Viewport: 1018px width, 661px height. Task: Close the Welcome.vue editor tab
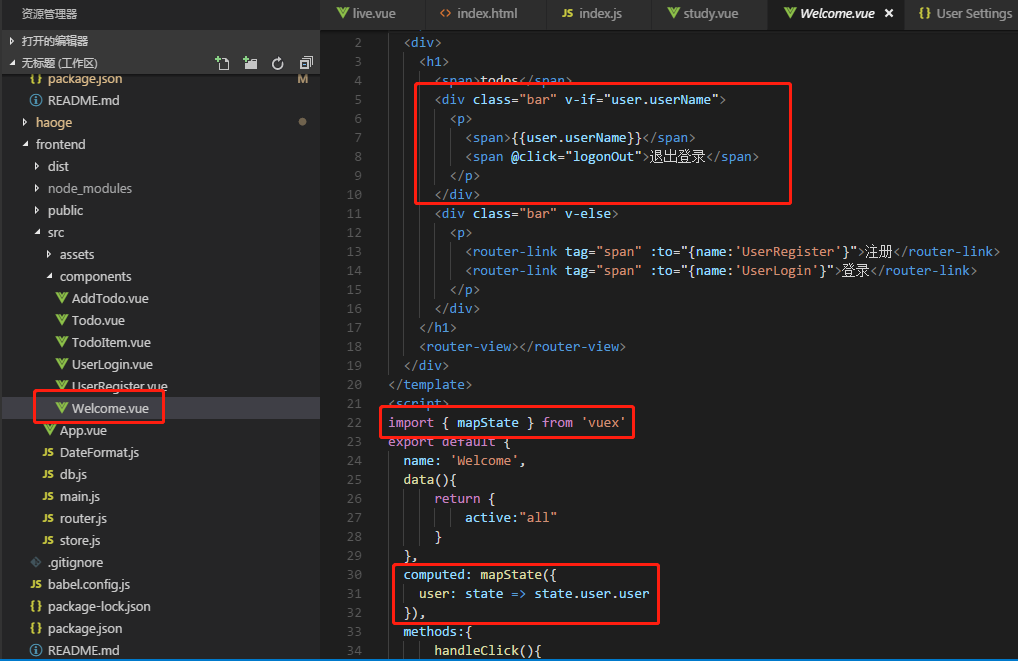click(x=888, y=13)
